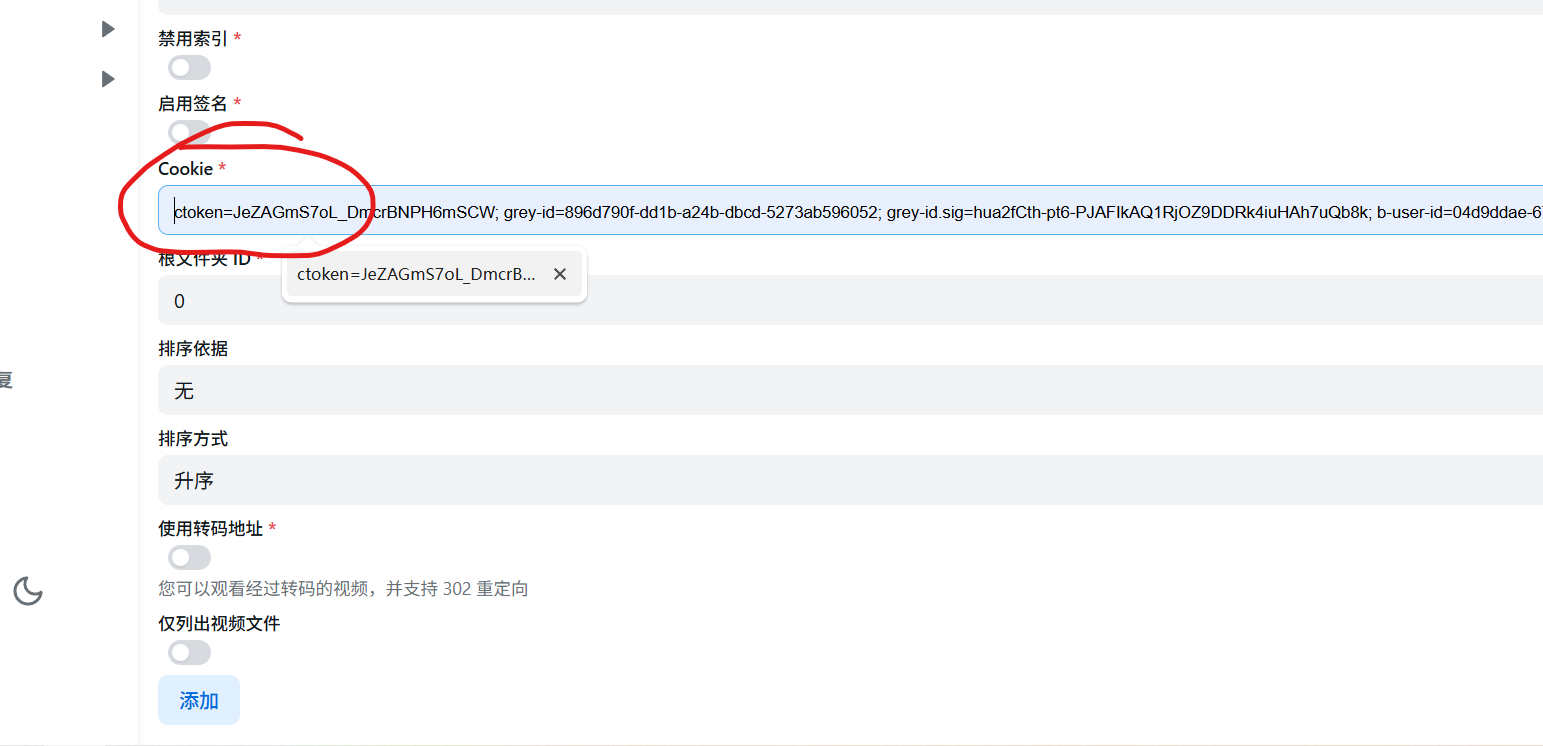The height and width of the screenshot is (746, 1543).
Task: Click the 添加 button
Action: (199, 700)
